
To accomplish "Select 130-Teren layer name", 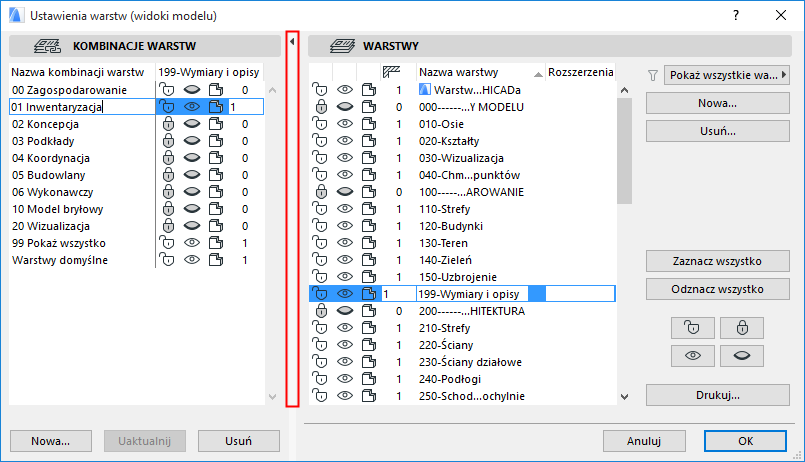I will [443, 243].
